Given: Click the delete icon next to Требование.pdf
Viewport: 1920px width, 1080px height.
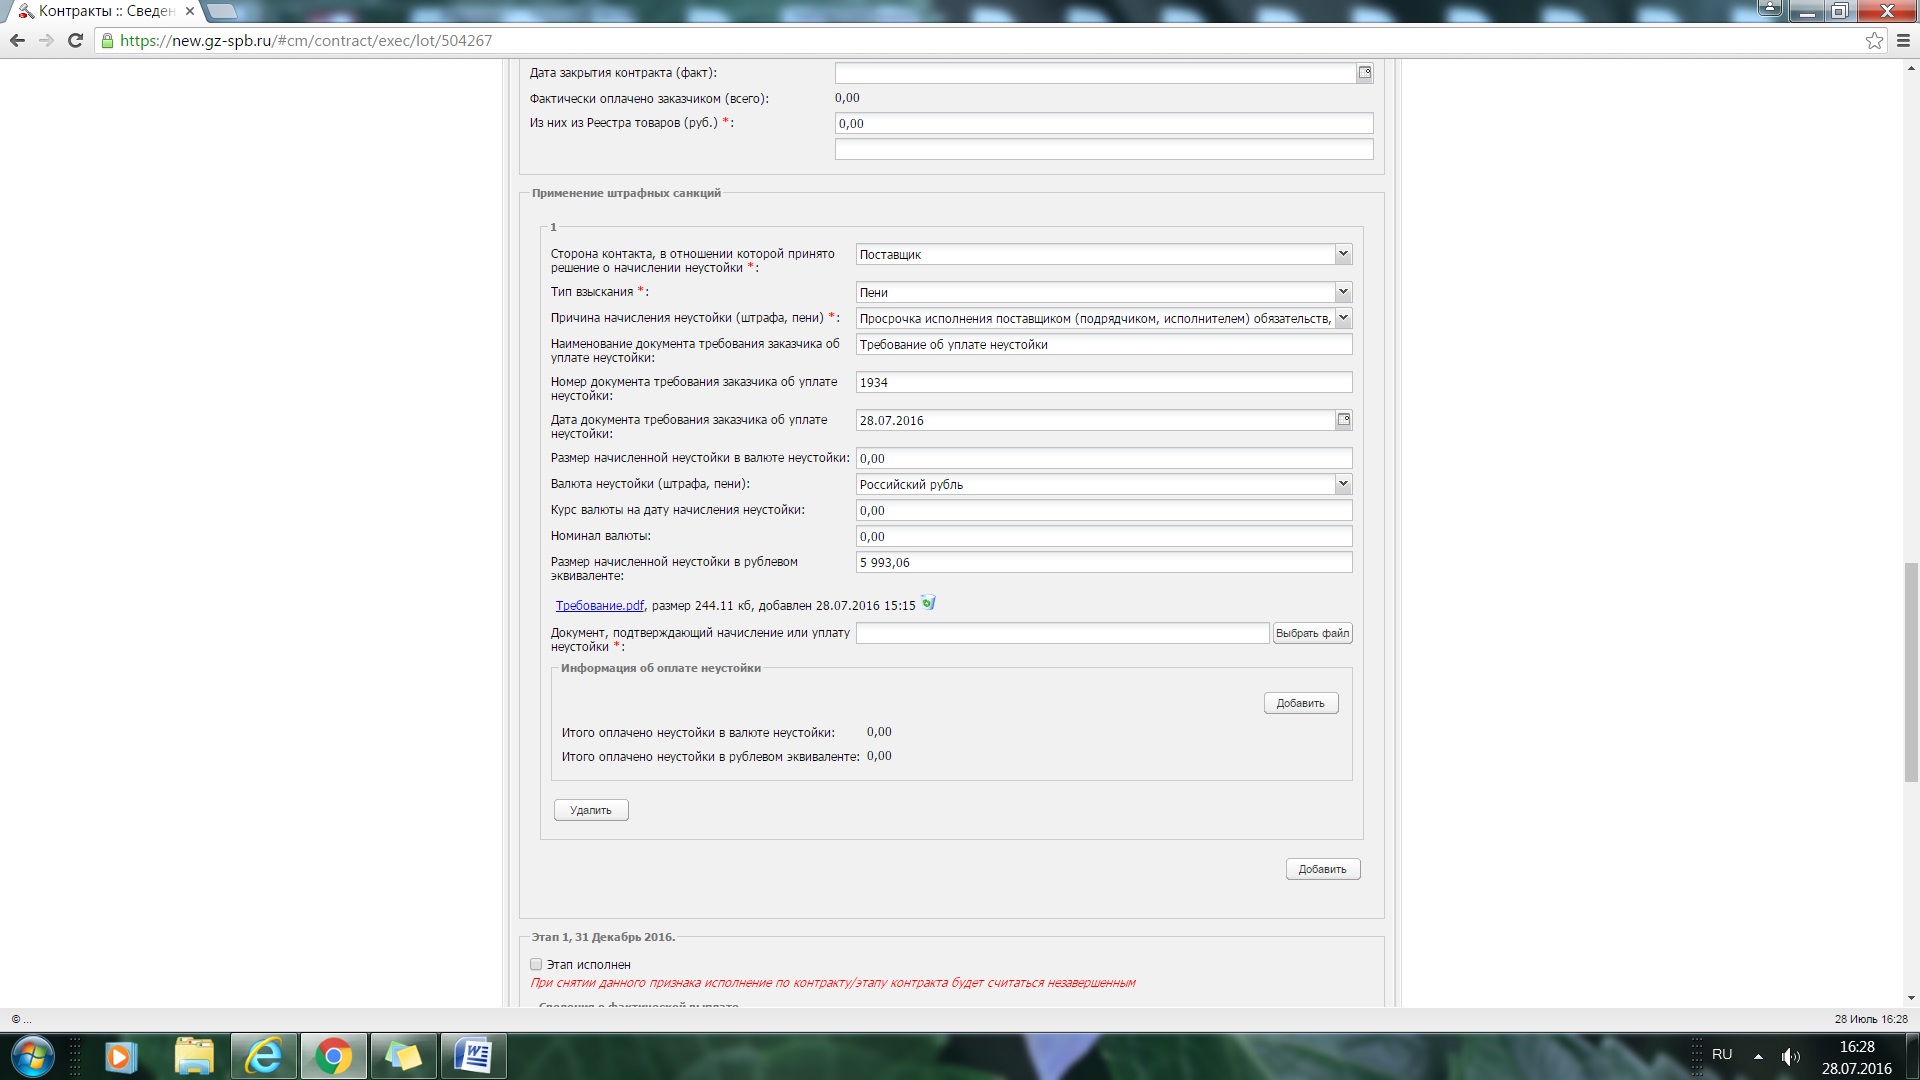Looking at the screenshot, I should pos(928,603).
